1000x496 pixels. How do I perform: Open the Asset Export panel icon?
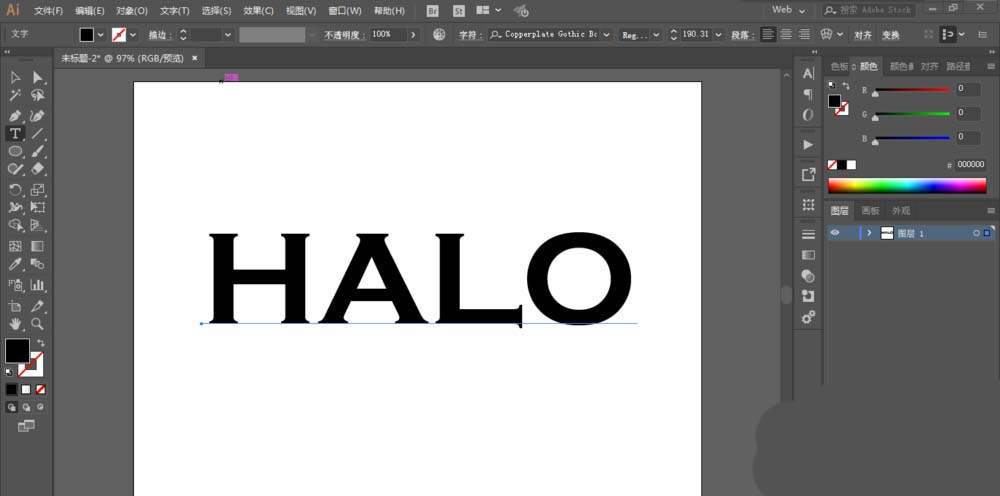tap(808, 174)
